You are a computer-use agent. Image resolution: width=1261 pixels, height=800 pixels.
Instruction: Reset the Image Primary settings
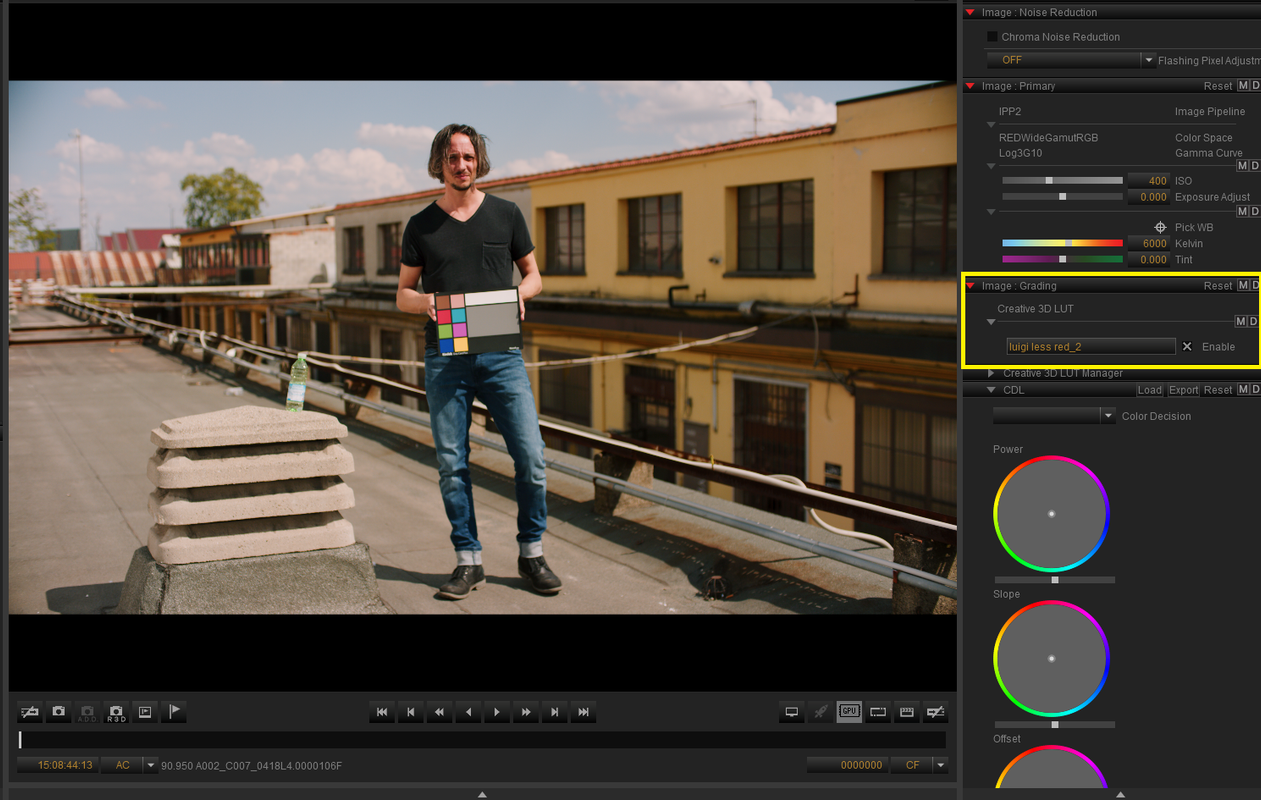click(x=1218, y=86)
